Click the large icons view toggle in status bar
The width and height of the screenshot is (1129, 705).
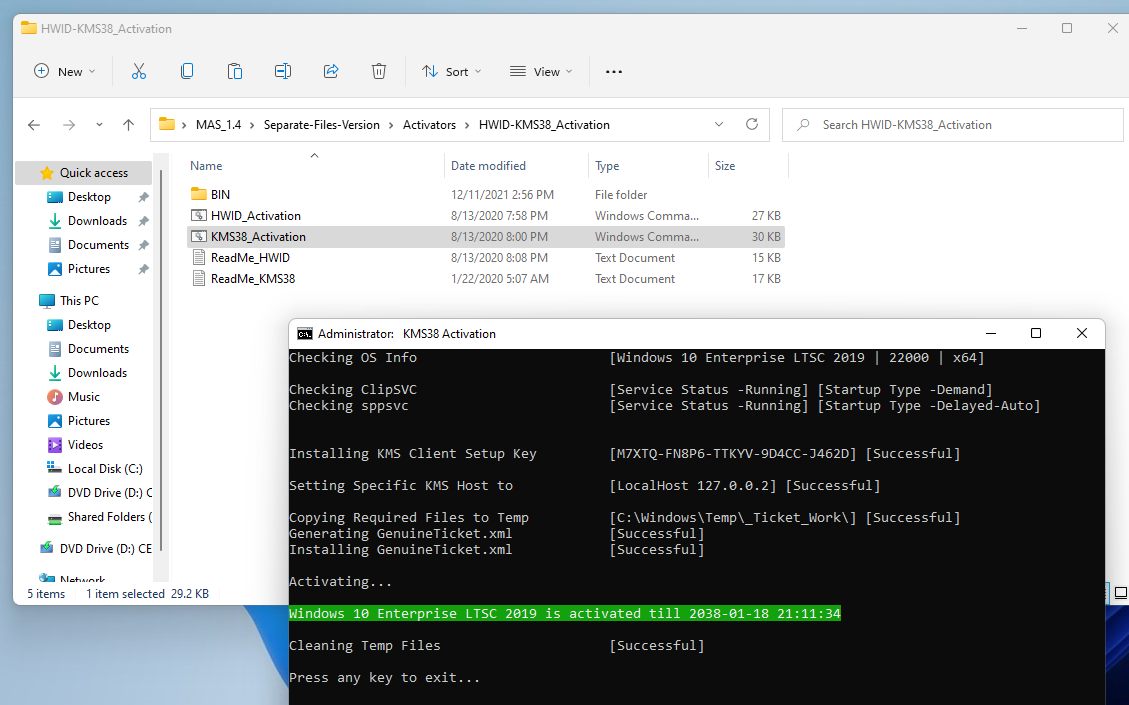pos(1120,593)
